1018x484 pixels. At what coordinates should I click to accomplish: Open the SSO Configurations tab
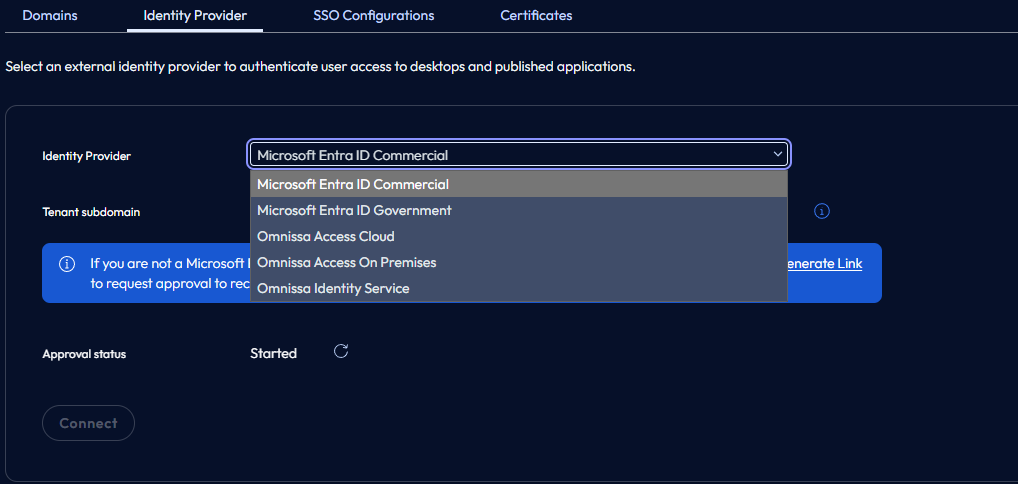pyautogui.click(x=373, y=15)
